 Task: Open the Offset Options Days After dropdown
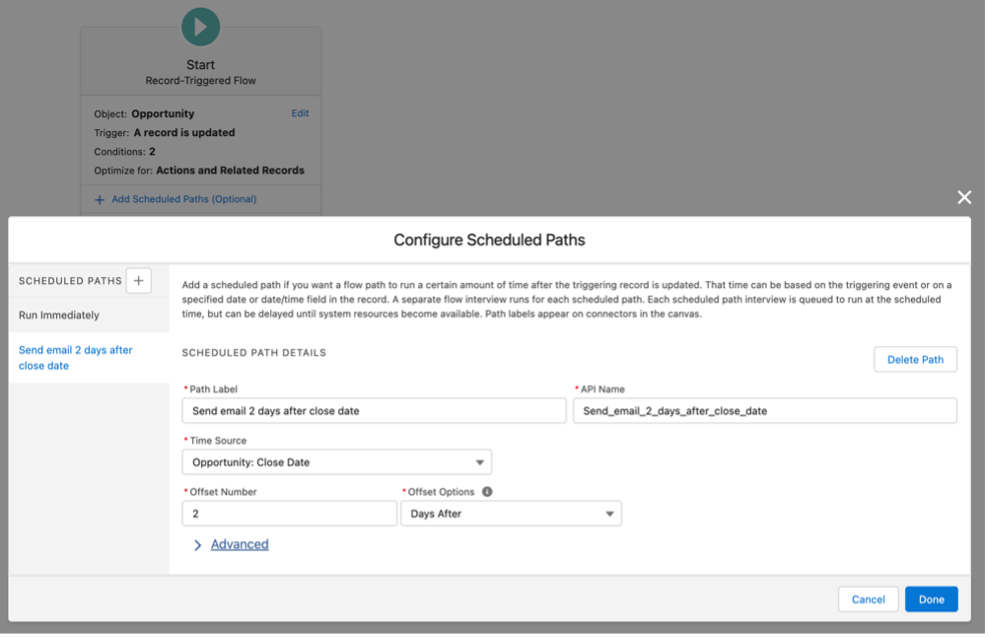[511, 514]
